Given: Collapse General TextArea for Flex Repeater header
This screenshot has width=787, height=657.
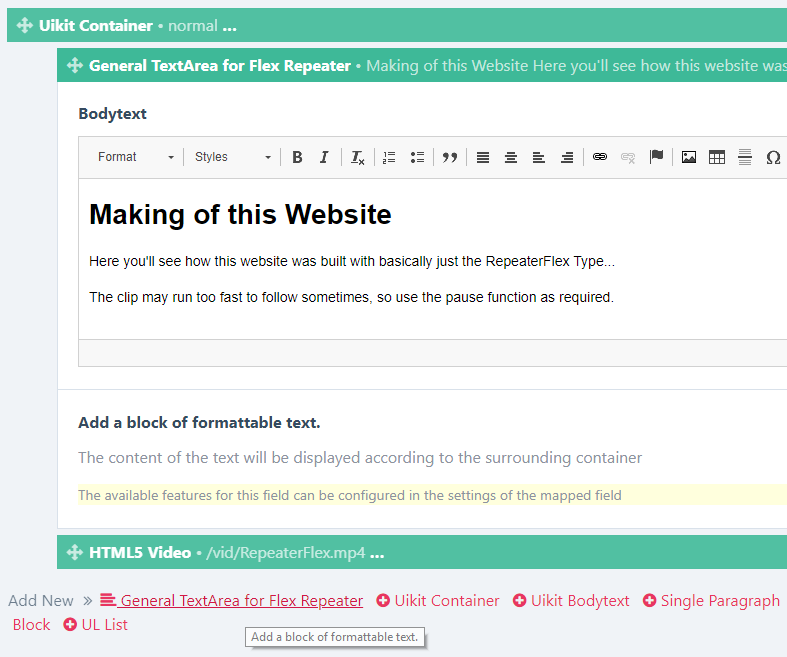Looking at the screenshot, I should coord(422,65).
